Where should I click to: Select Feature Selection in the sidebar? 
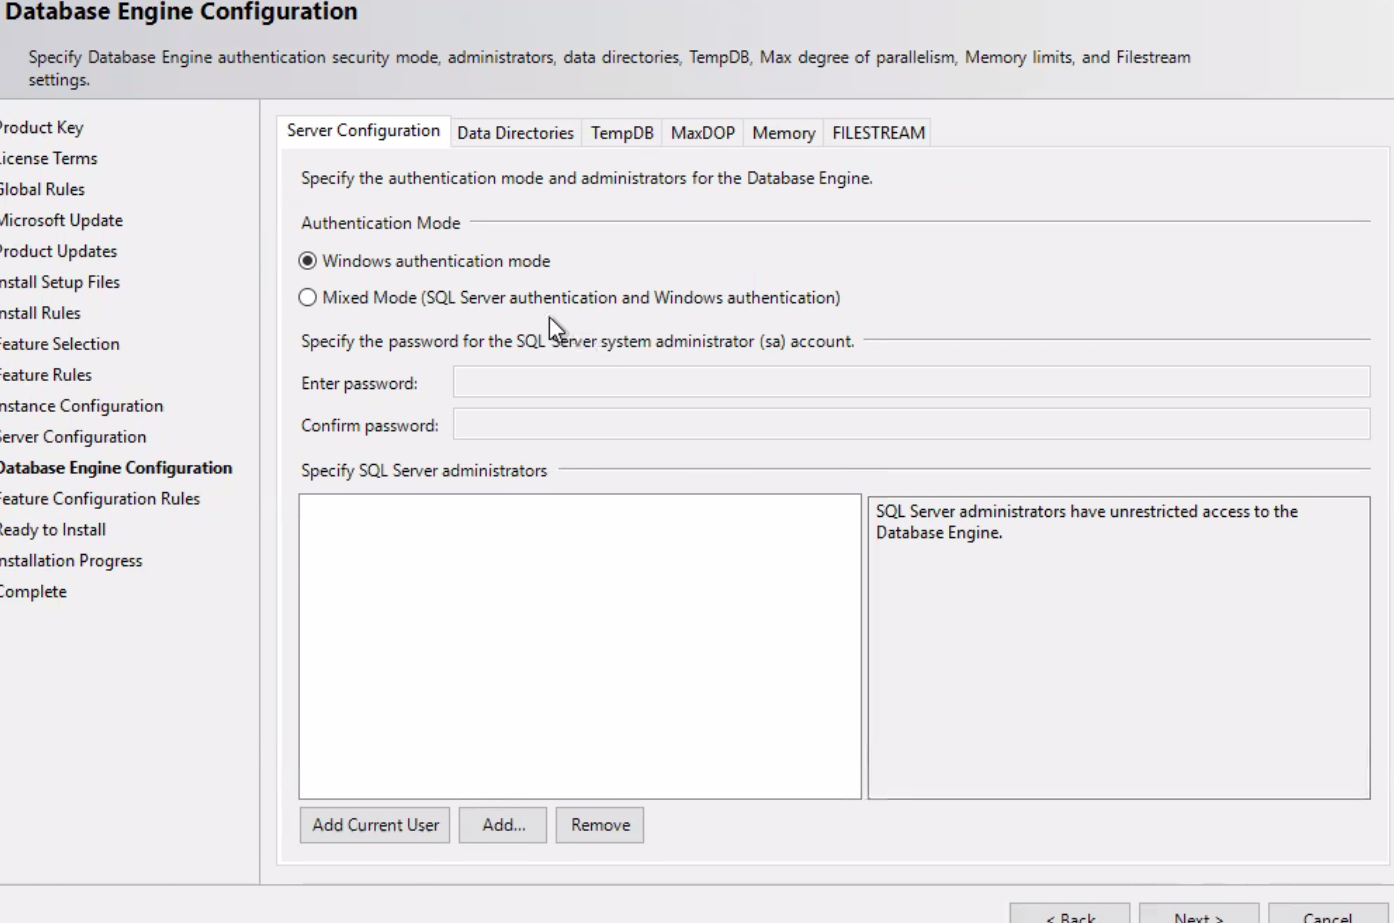pyautogui.click(x=60, y=343)
